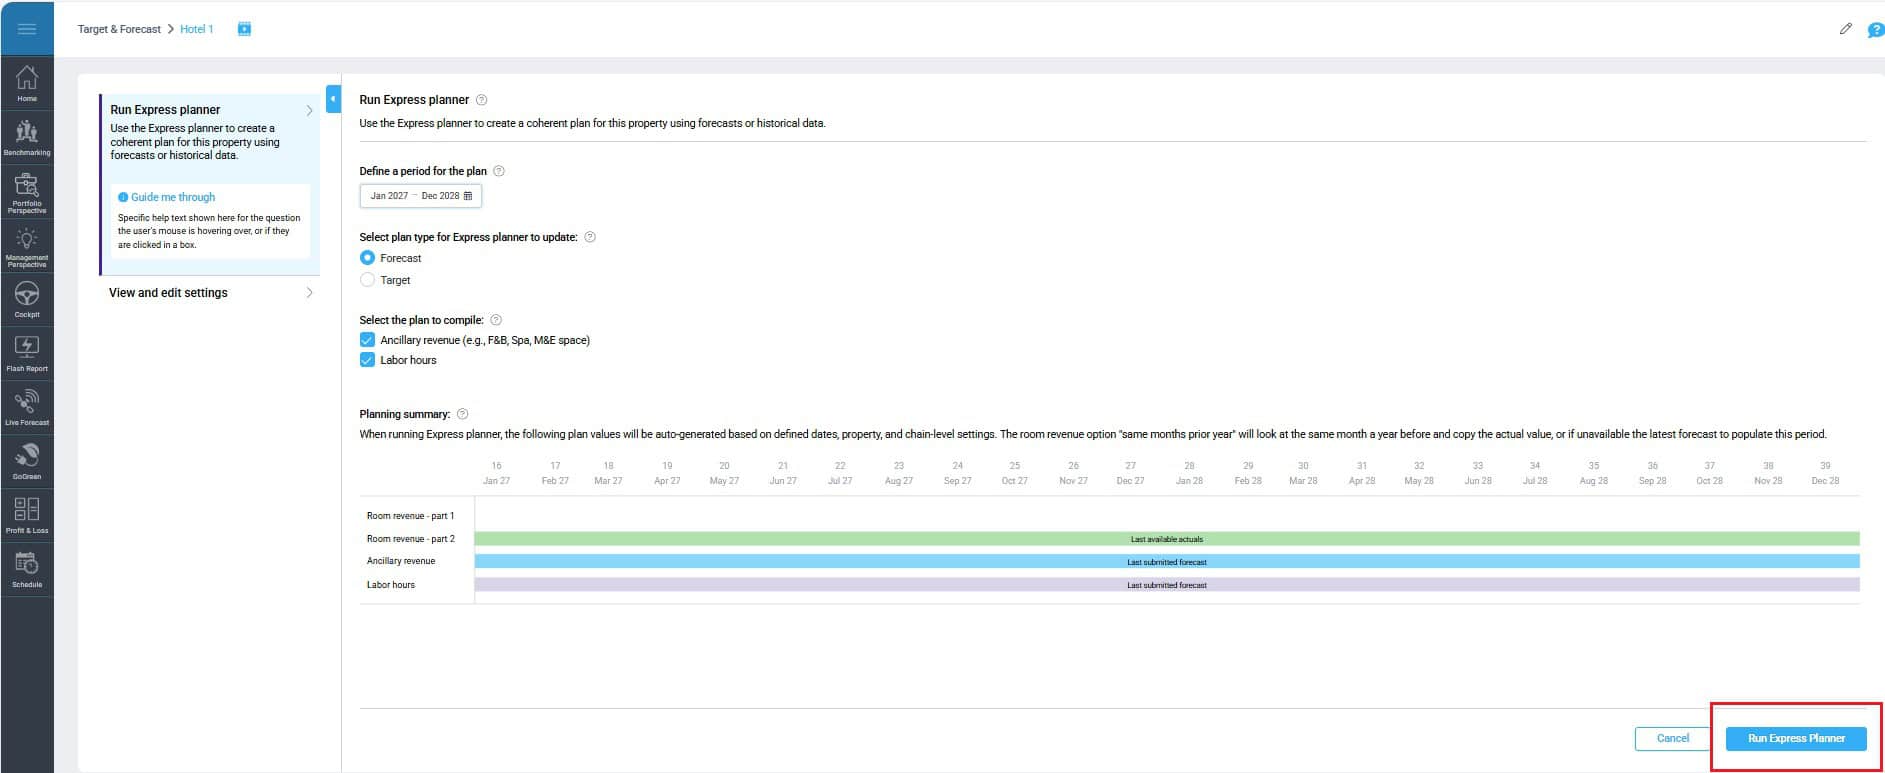The height and width of the screenshot is (773, 1885).
Task: Open the GoGreen sidebar icon
Action: [x=27, y=461]
